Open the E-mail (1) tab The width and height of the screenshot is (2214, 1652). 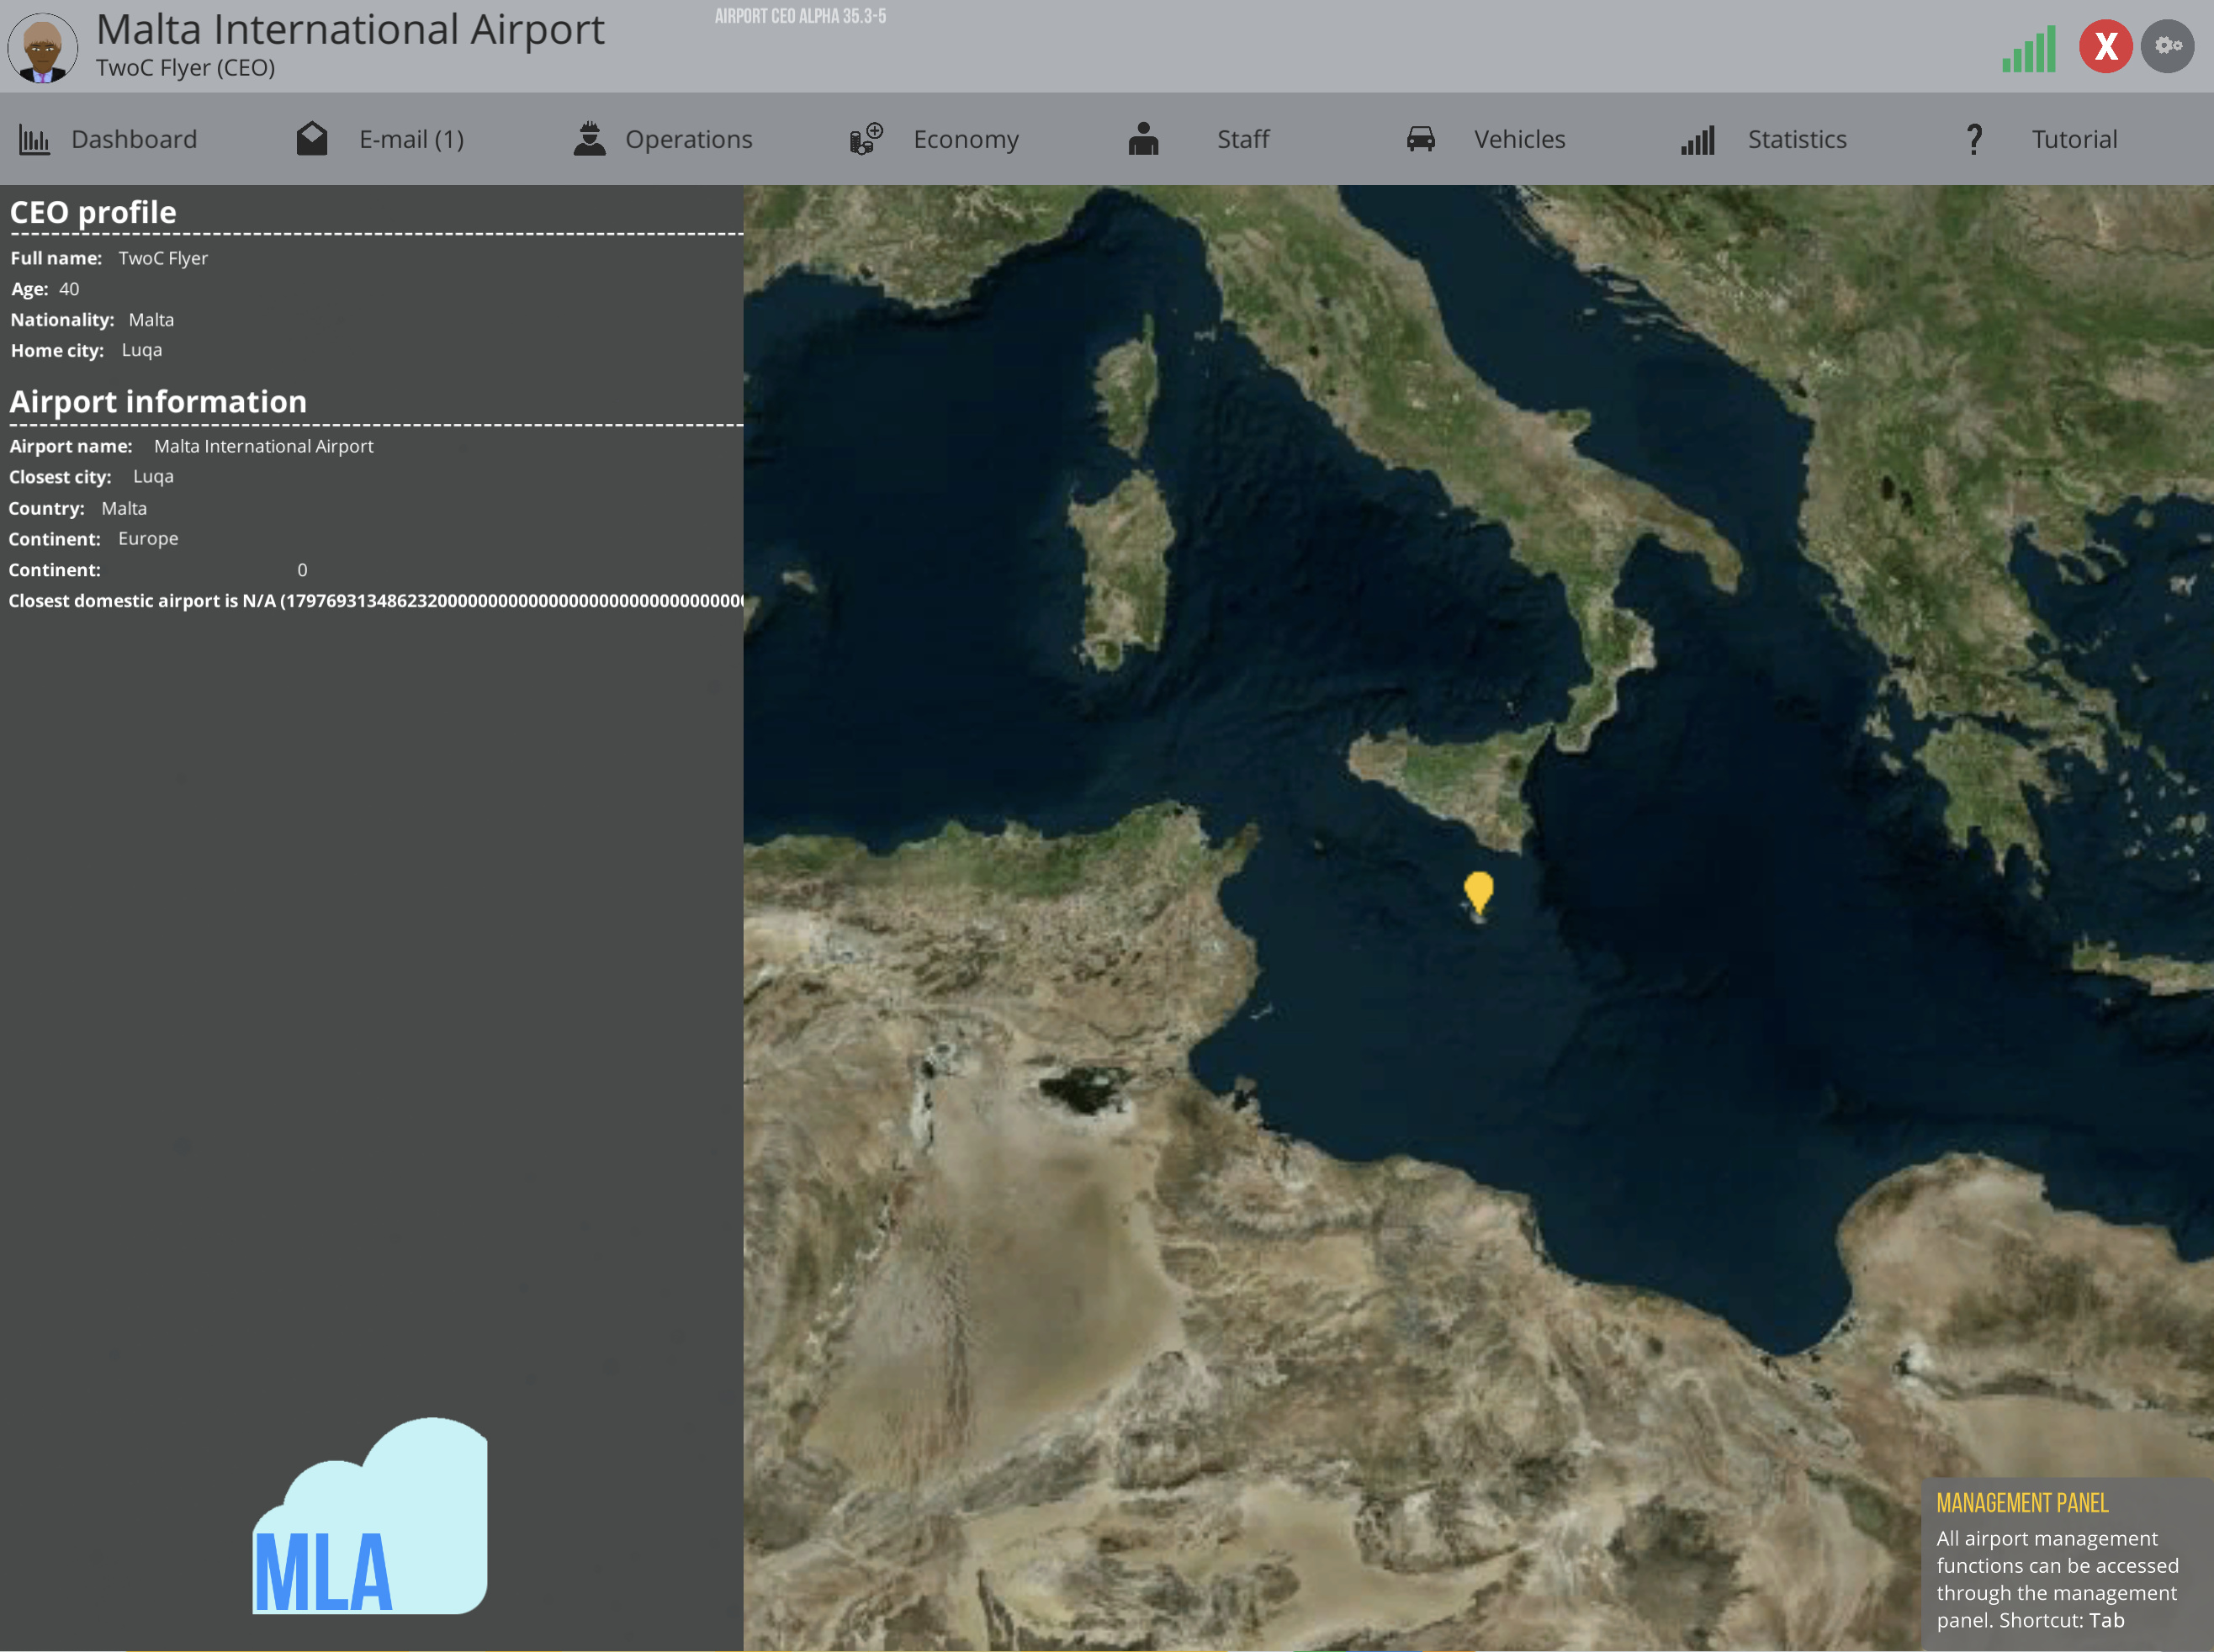pos(412,139)
